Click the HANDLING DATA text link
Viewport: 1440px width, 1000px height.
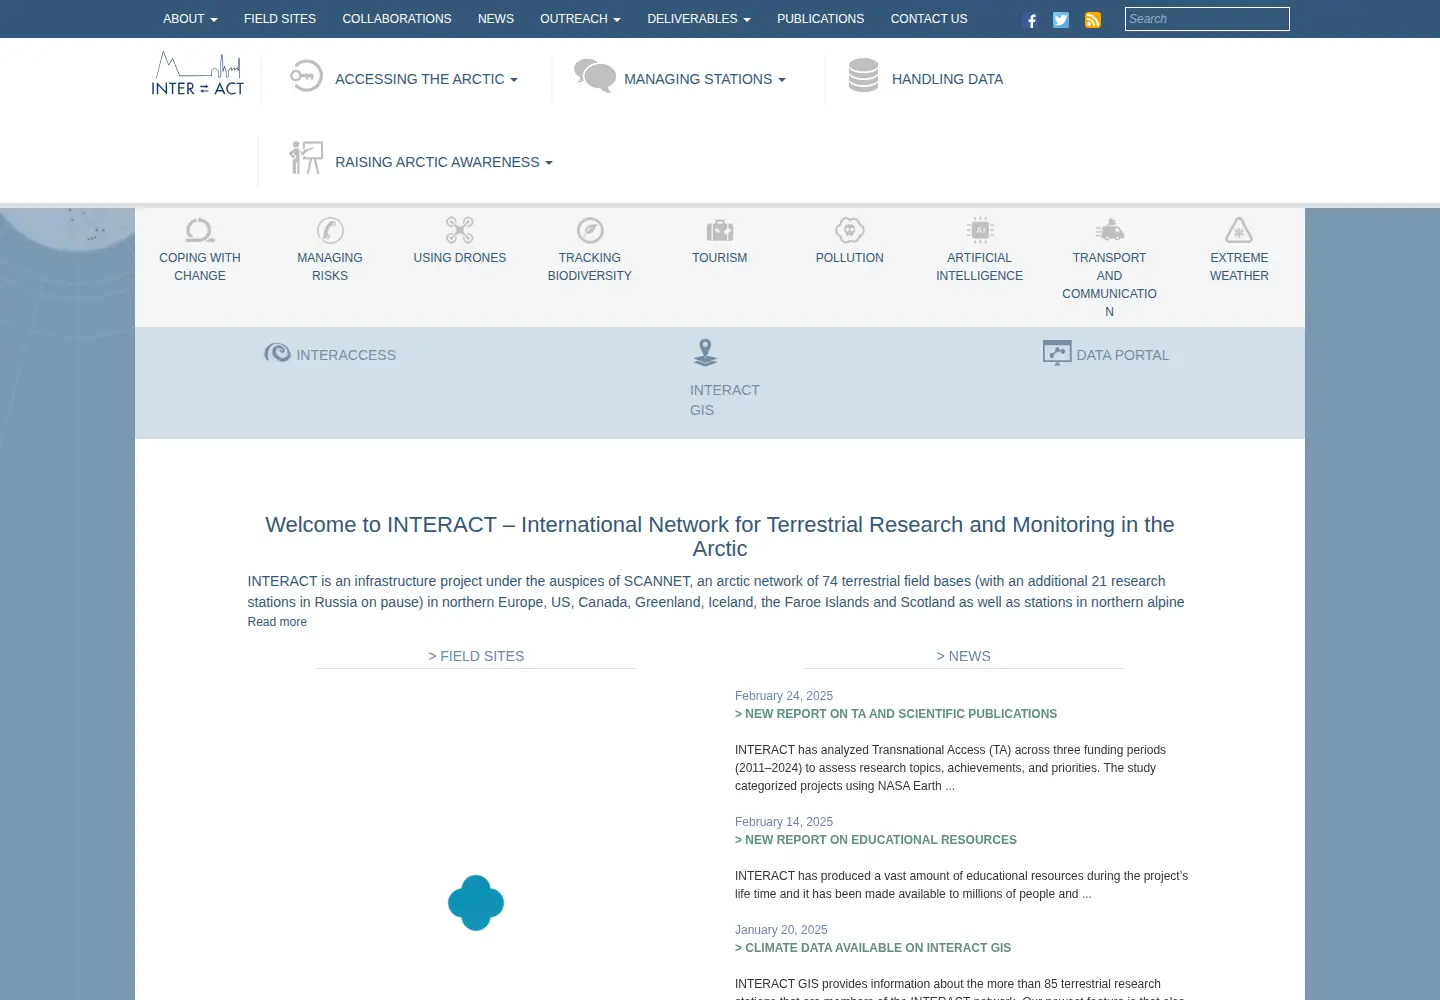pyautogui.click(x=947, y=79)
